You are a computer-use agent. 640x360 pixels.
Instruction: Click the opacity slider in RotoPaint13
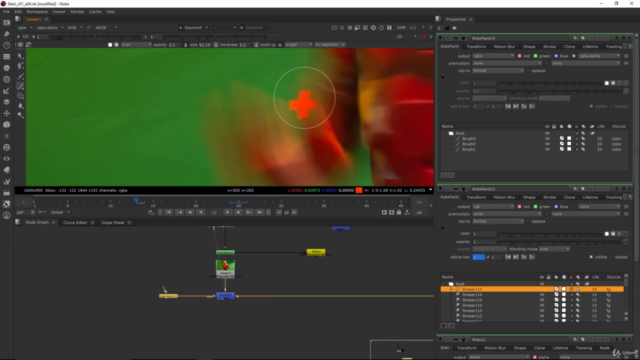(x=560, y=91)
